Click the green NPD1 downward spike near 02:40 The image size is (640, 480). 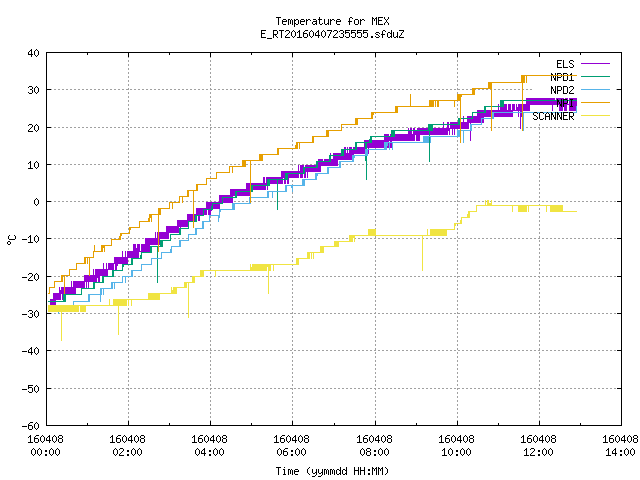[x=158, y=264]
